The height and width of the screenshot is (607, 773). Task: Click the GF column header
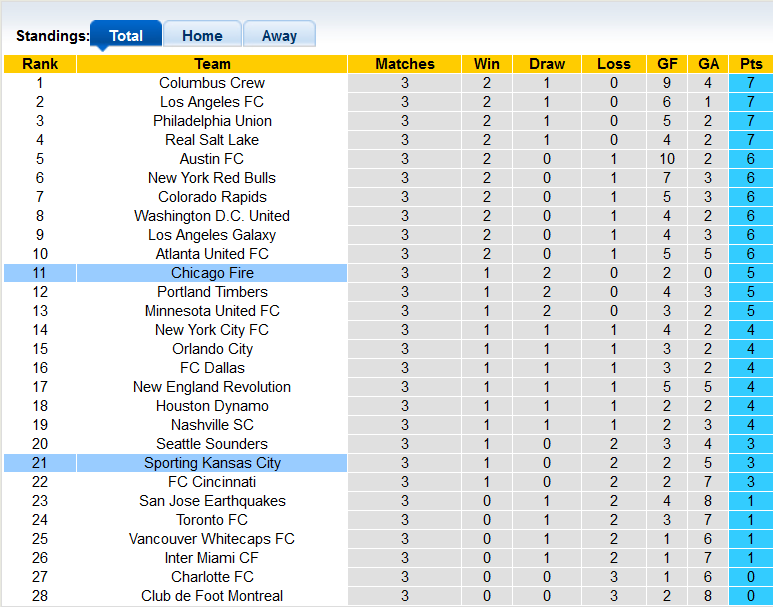tap(667, 64)
